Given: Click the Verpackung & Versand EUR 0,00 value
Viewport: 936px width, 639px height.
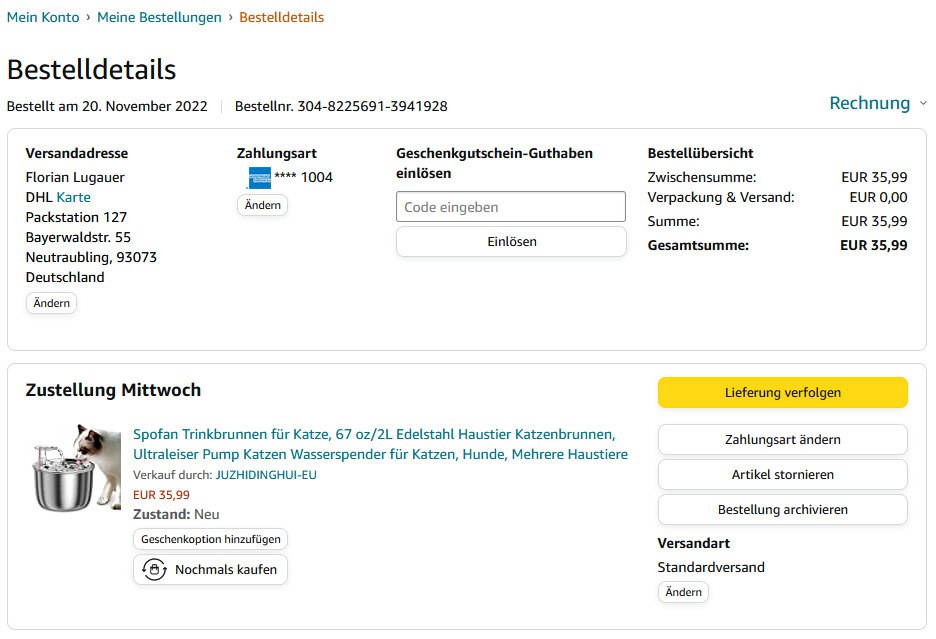Looking at the screenshot, I should coord(878,197).
